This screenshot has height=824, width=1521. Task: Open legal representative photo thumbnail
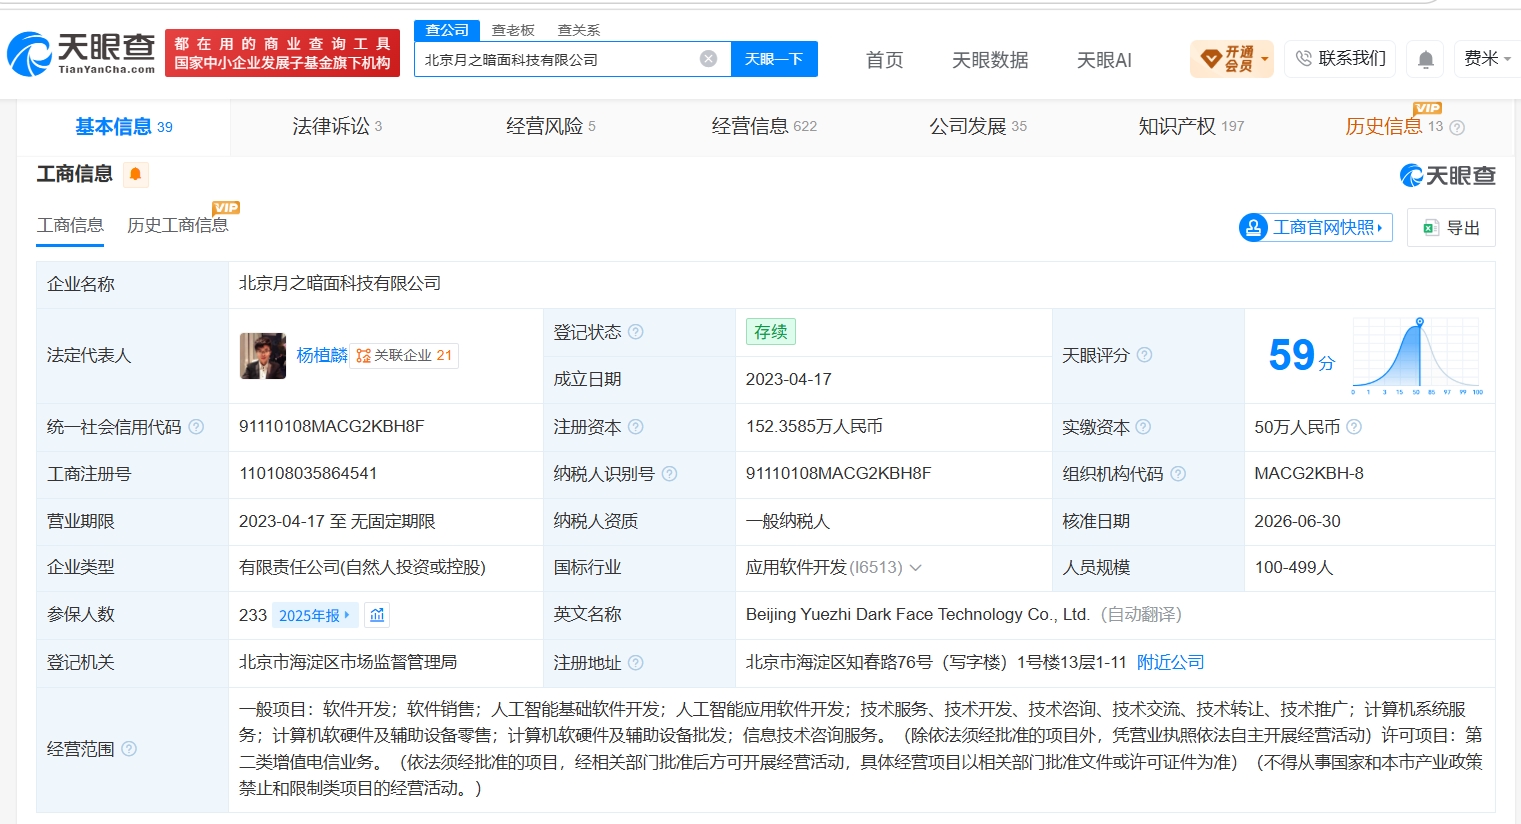click(x=263, y=356)
